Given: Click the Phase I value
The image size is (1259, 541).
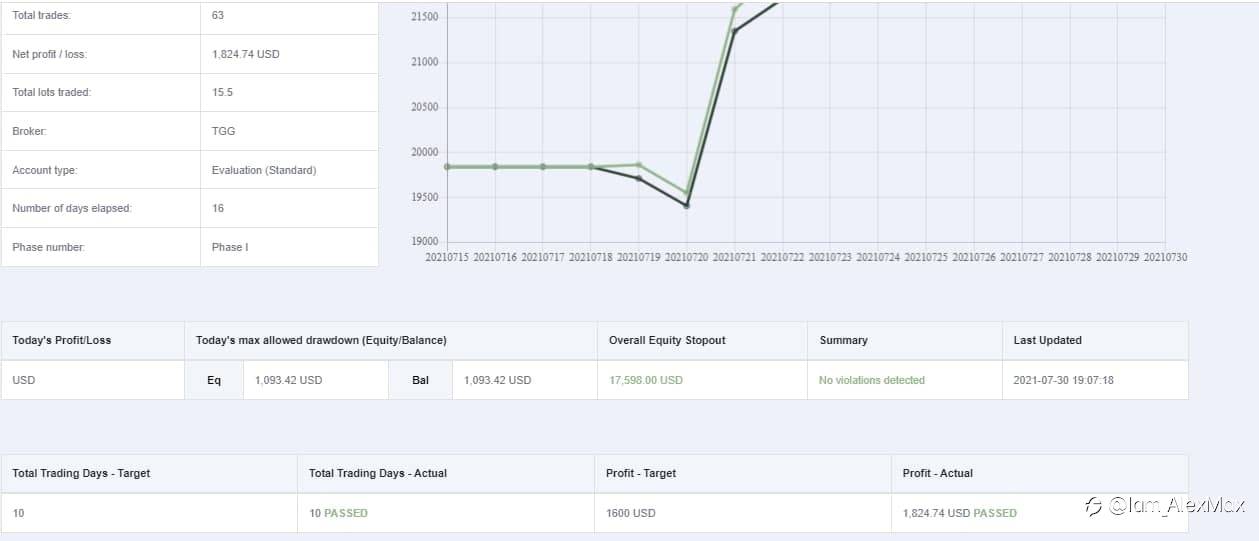Looking at the screenshot, I should coord(230,247).
